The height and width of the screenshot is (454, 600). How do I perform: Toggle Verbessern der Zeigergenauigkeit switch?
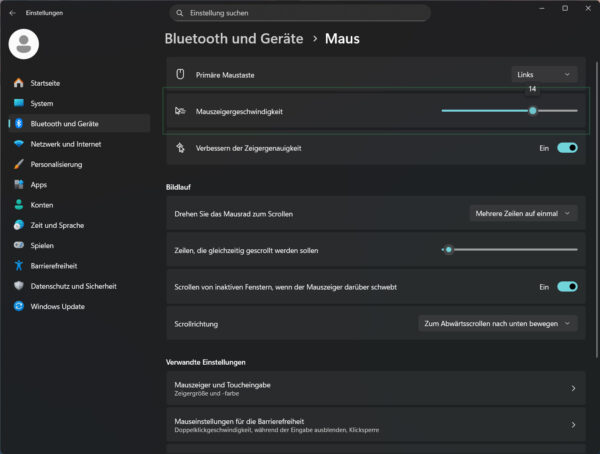567,148
